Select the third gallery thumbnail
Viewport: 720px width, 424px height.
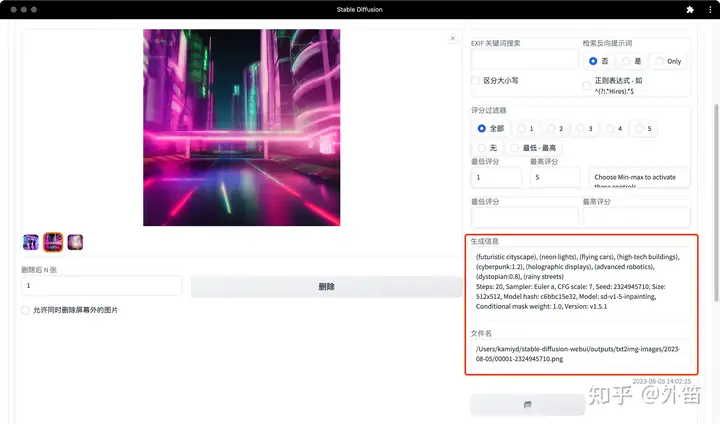(x=75, y=242)
